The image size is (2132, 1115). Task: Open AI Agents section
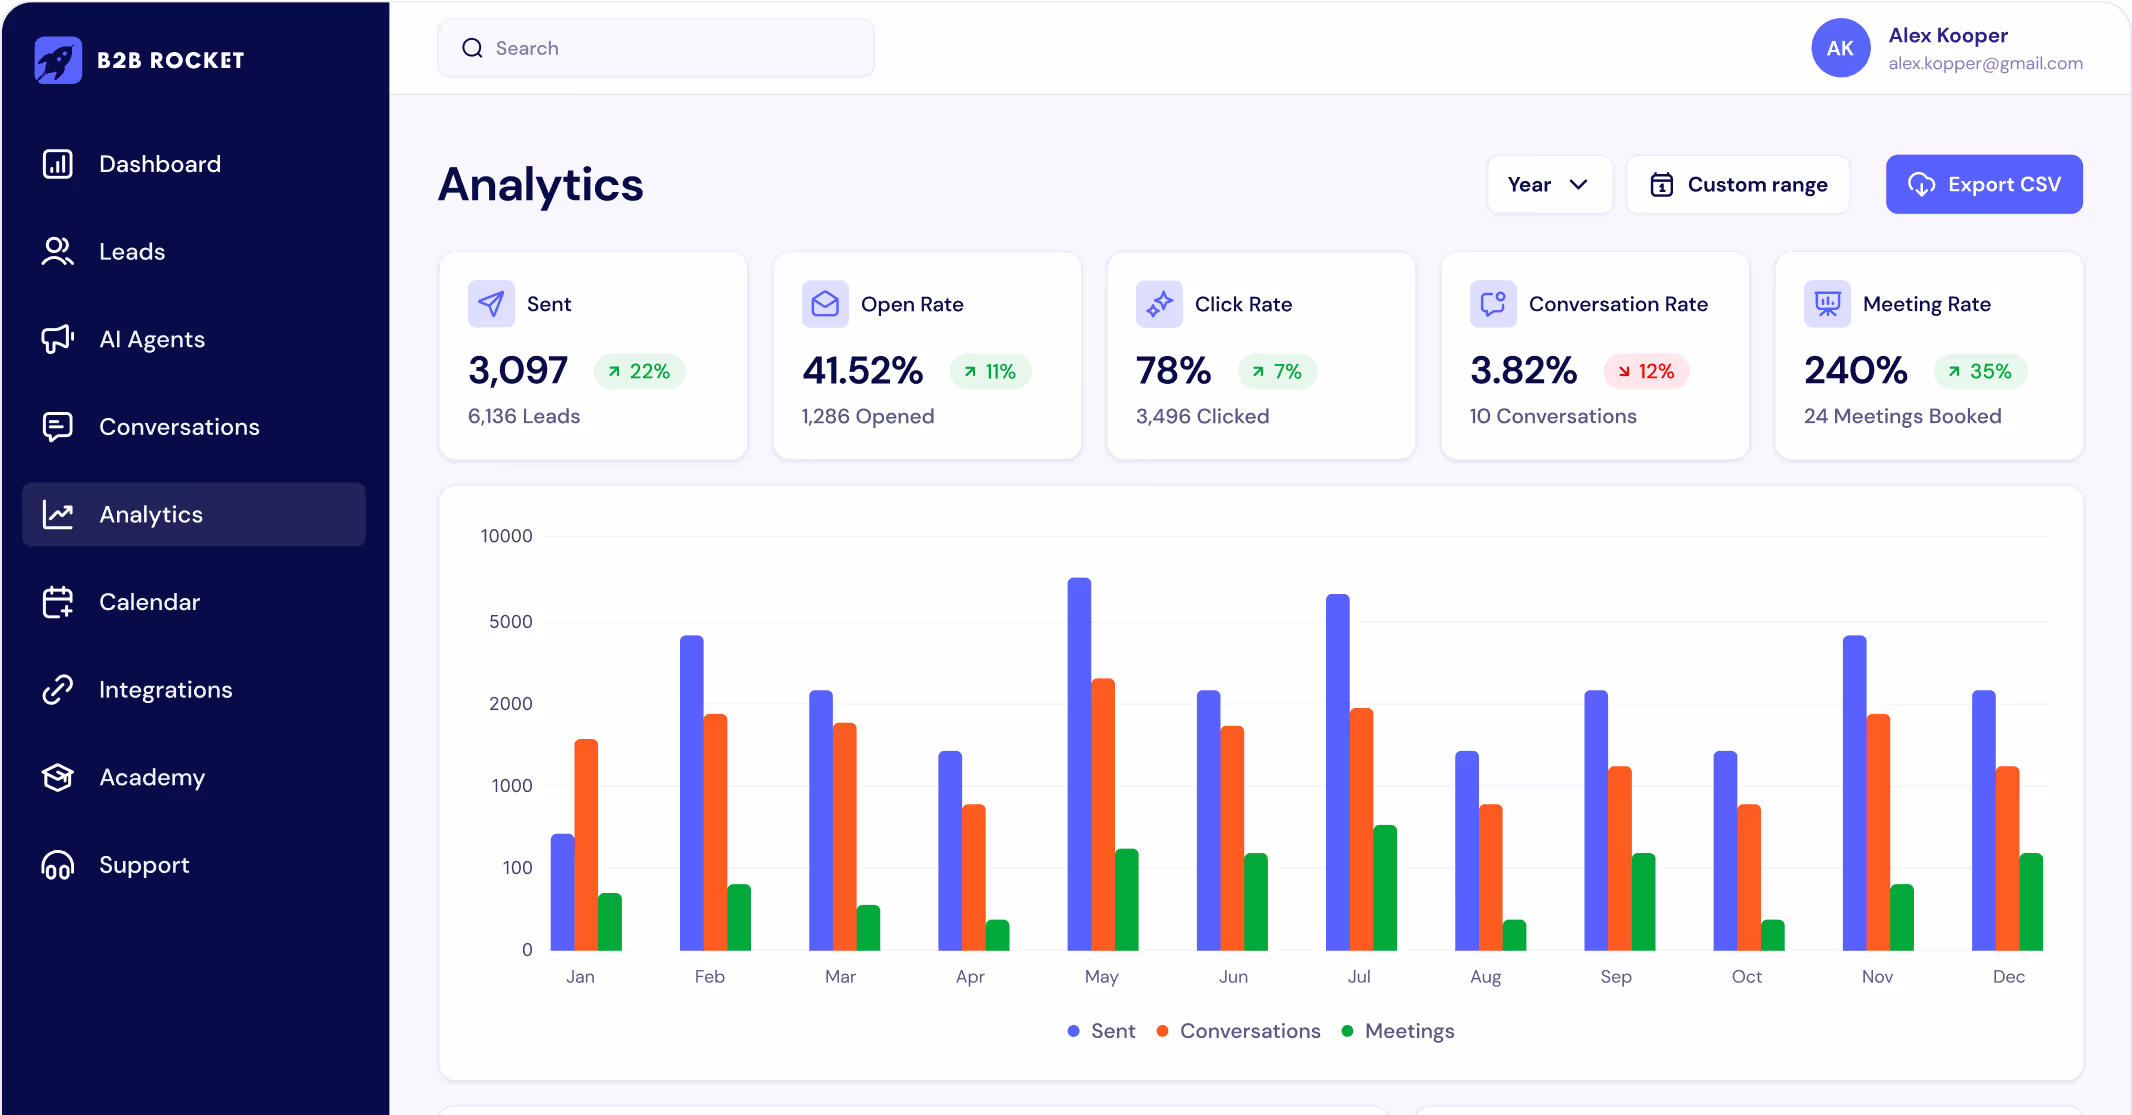pyautogui.click(x=194, y=339)
